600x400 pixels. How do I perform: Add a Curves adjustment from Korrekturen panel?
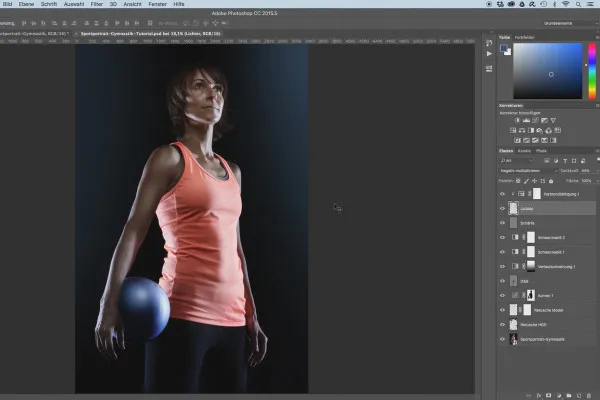pos(535,121)
